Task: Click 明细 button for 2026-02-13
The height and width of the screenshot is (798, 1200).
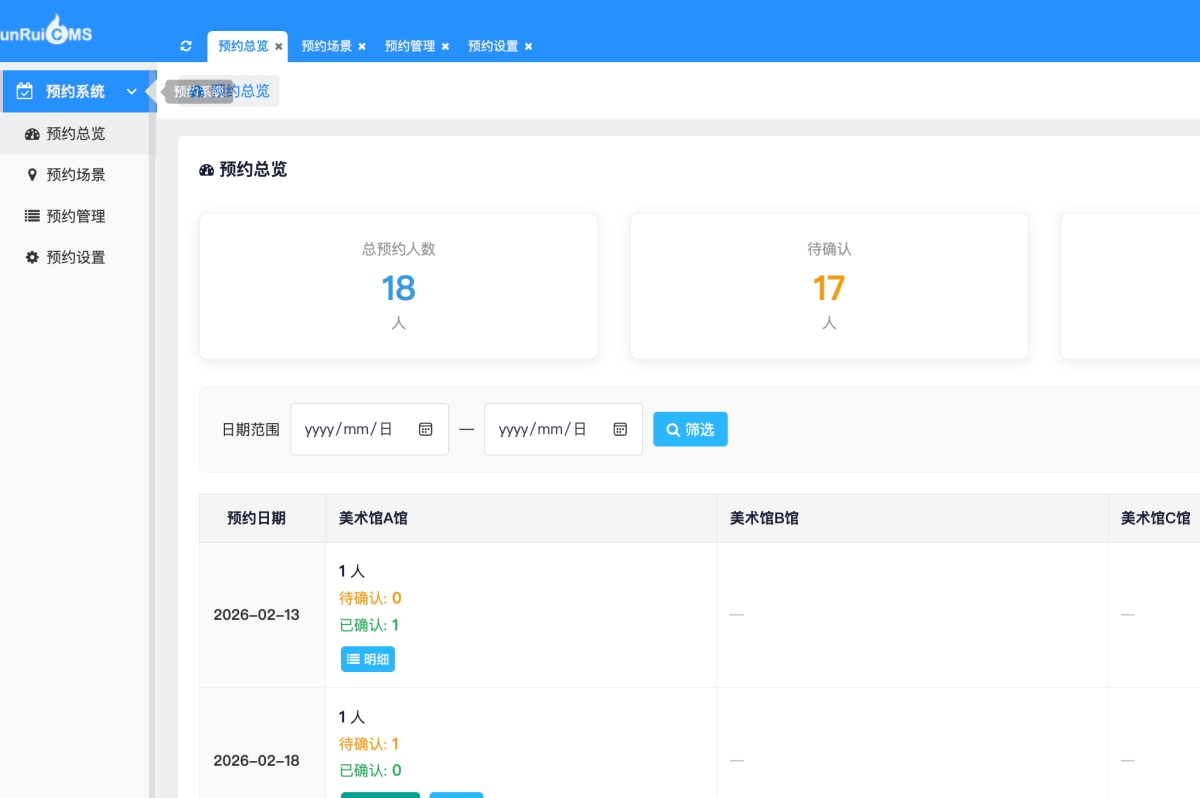Action: point(367,659)
